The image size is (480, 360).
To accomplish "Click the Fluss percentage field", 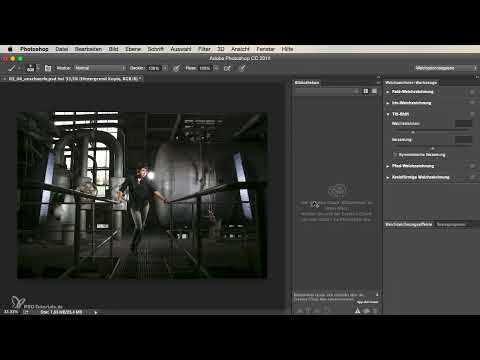I will (x=205, y=68).
